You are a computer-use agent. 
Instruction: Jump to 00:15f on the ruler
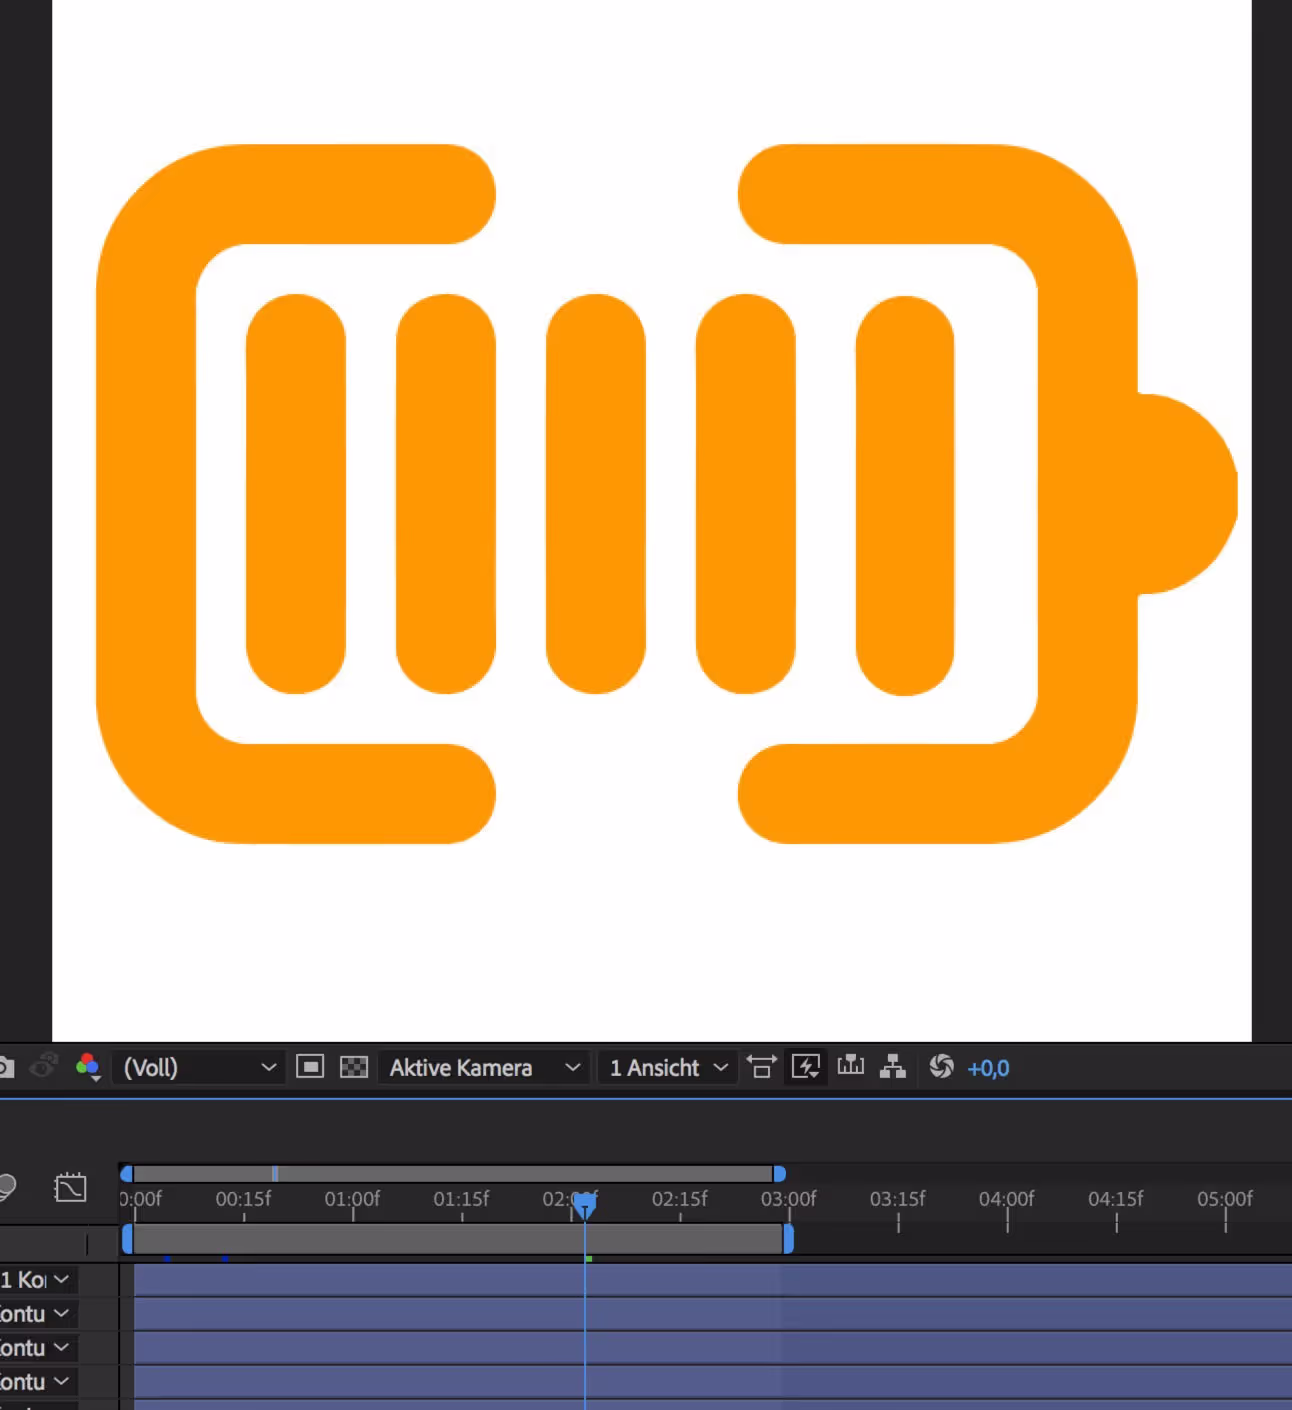click(x=243, y=1199)
